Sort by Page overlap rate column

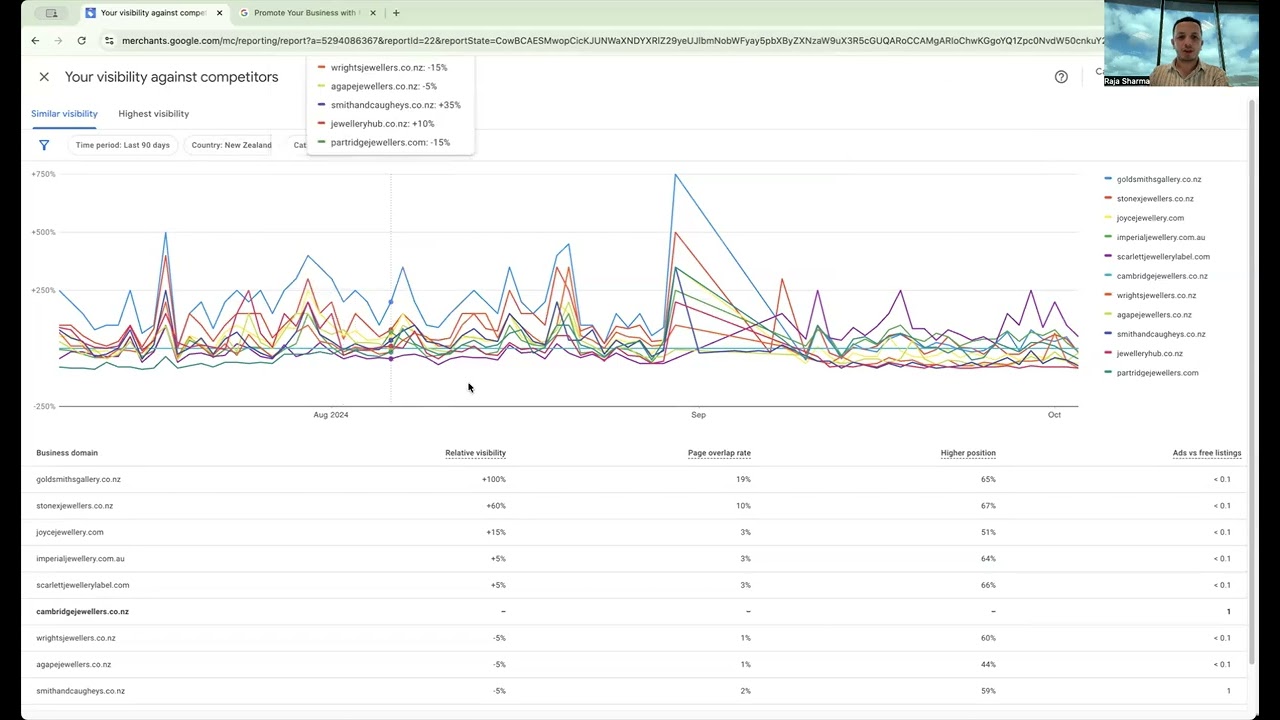pyautogui.click(x=719, y=453)
